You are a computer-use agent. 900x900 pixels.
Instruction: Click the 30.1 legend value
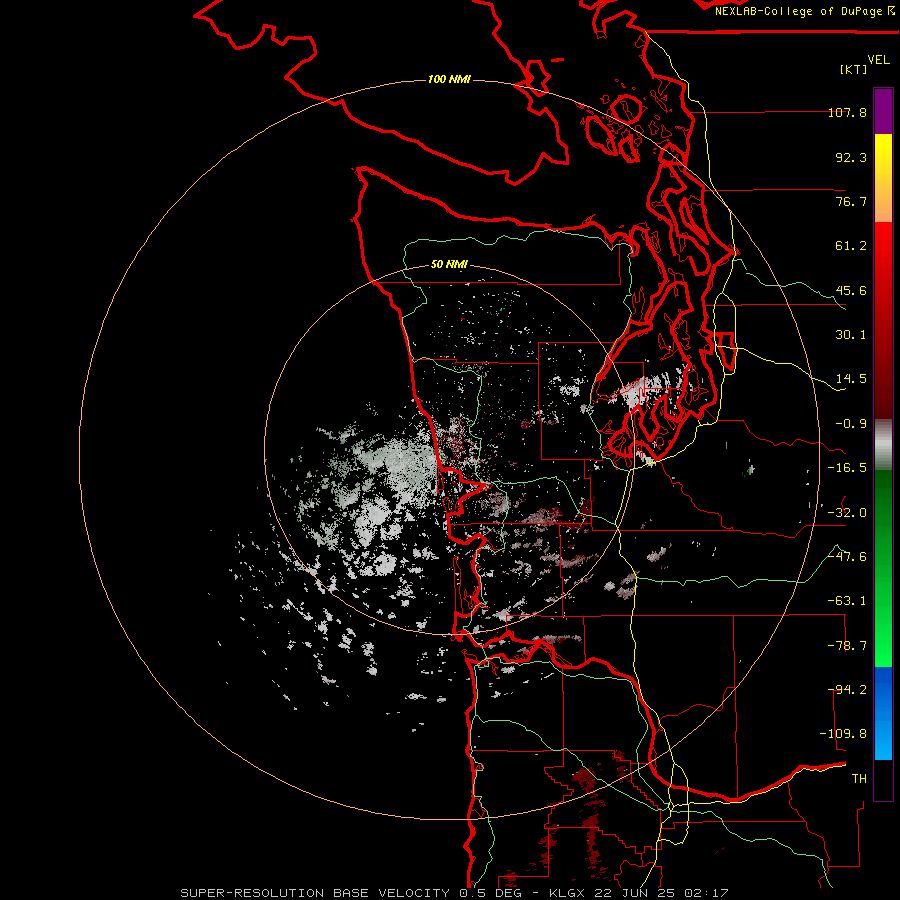click(x=851, y=335)
